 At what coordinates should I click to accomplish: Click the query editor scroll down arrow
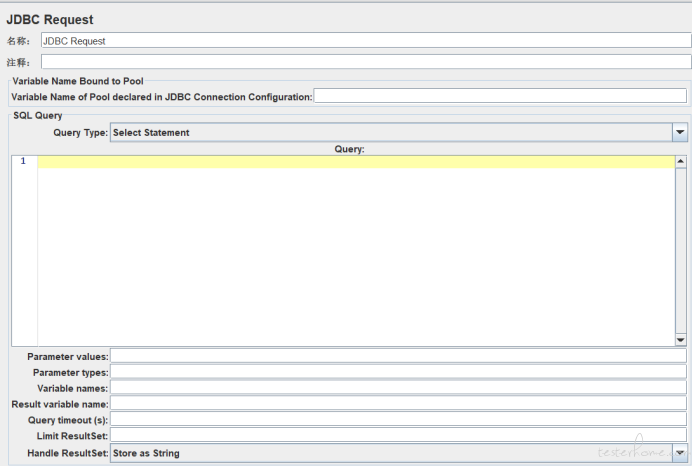pyautogui.click(x=681, y=340)
